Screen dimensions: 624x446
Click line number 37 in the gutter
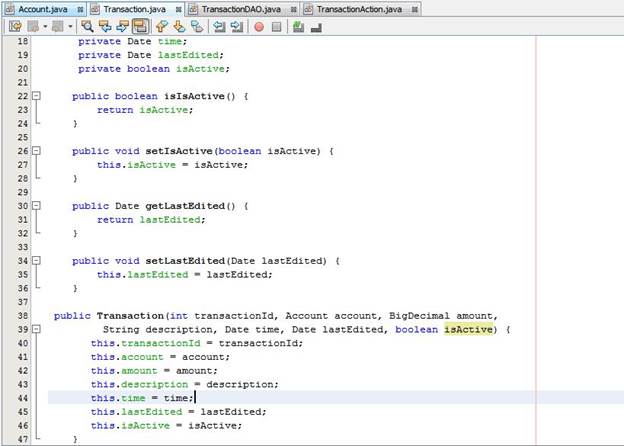23,302
